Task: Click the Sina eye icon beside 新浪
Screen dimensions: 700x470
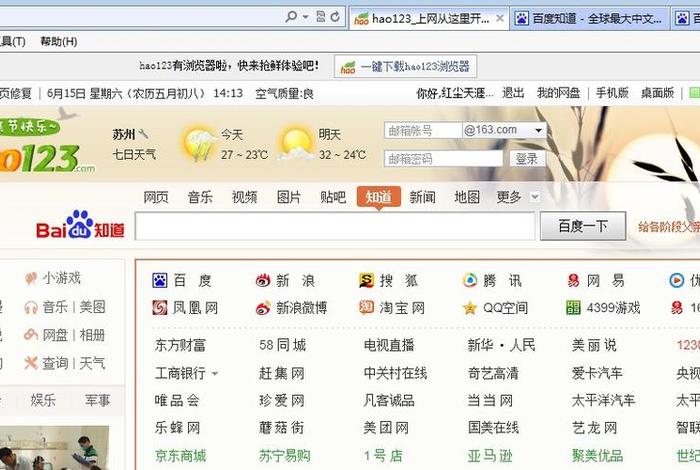Action: 263,280
